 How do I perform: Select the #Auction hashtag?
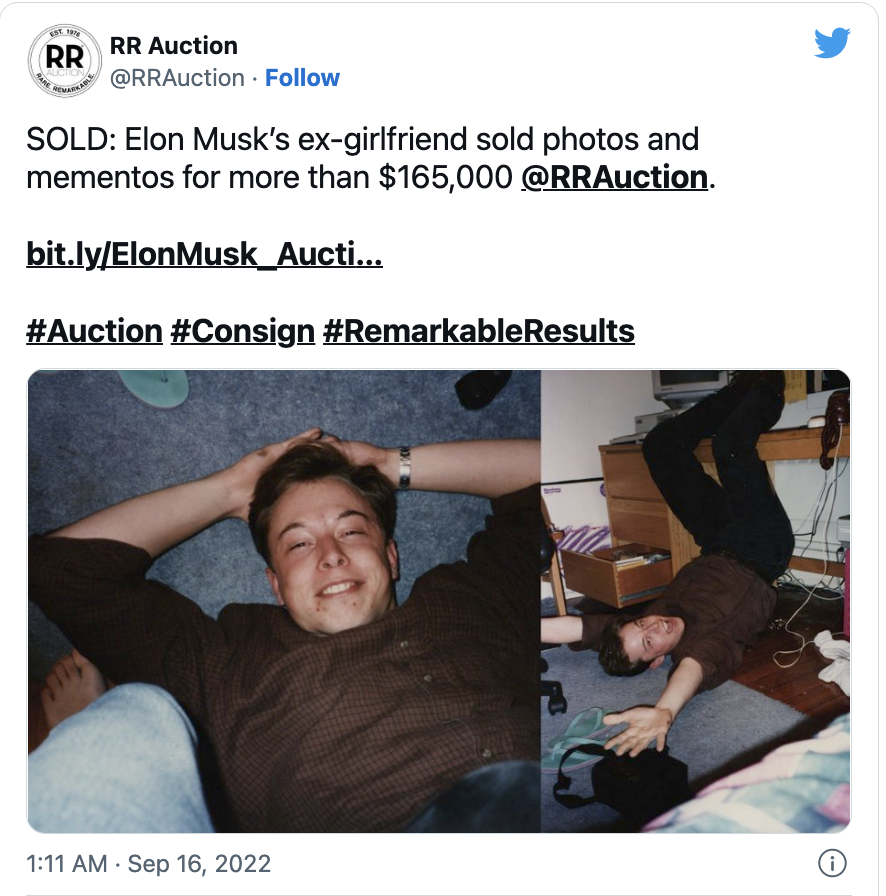tap(94, 331)
